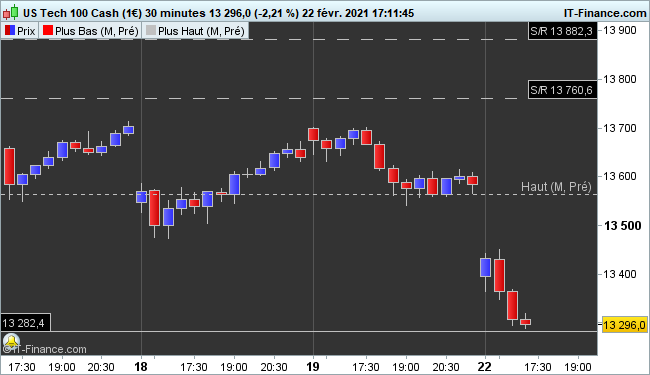This screenshot has width=650, height=375.
Task: Click the 22 févr. 2021 17:11:45 timestamp
Action: pyautogui.click(x=358, y=13)
